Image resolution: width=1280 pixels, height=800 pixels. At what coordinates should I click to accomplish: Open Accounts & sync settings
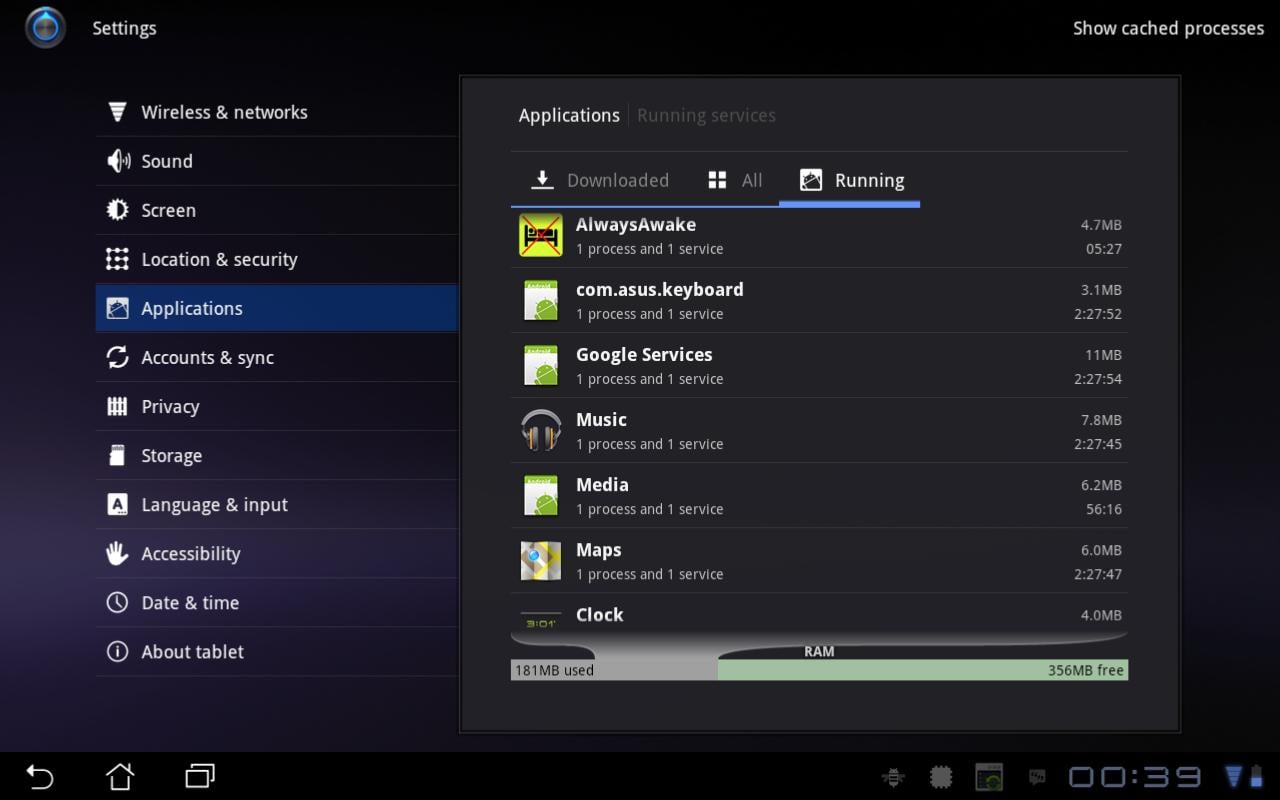(x=277, y=357)
